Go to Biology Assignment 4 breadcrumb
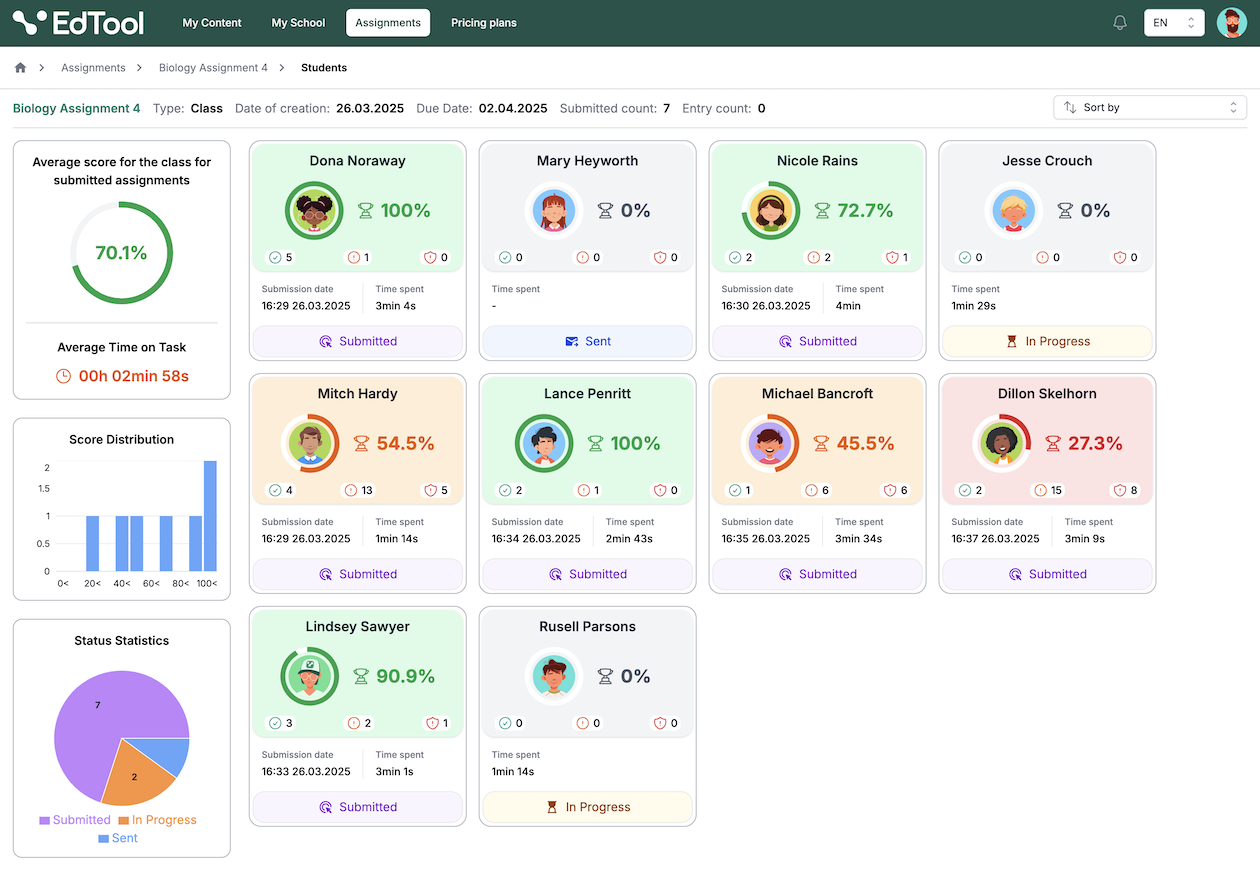Image resolution: width=1260 pixels, height=874 pixels. (213, 68)
